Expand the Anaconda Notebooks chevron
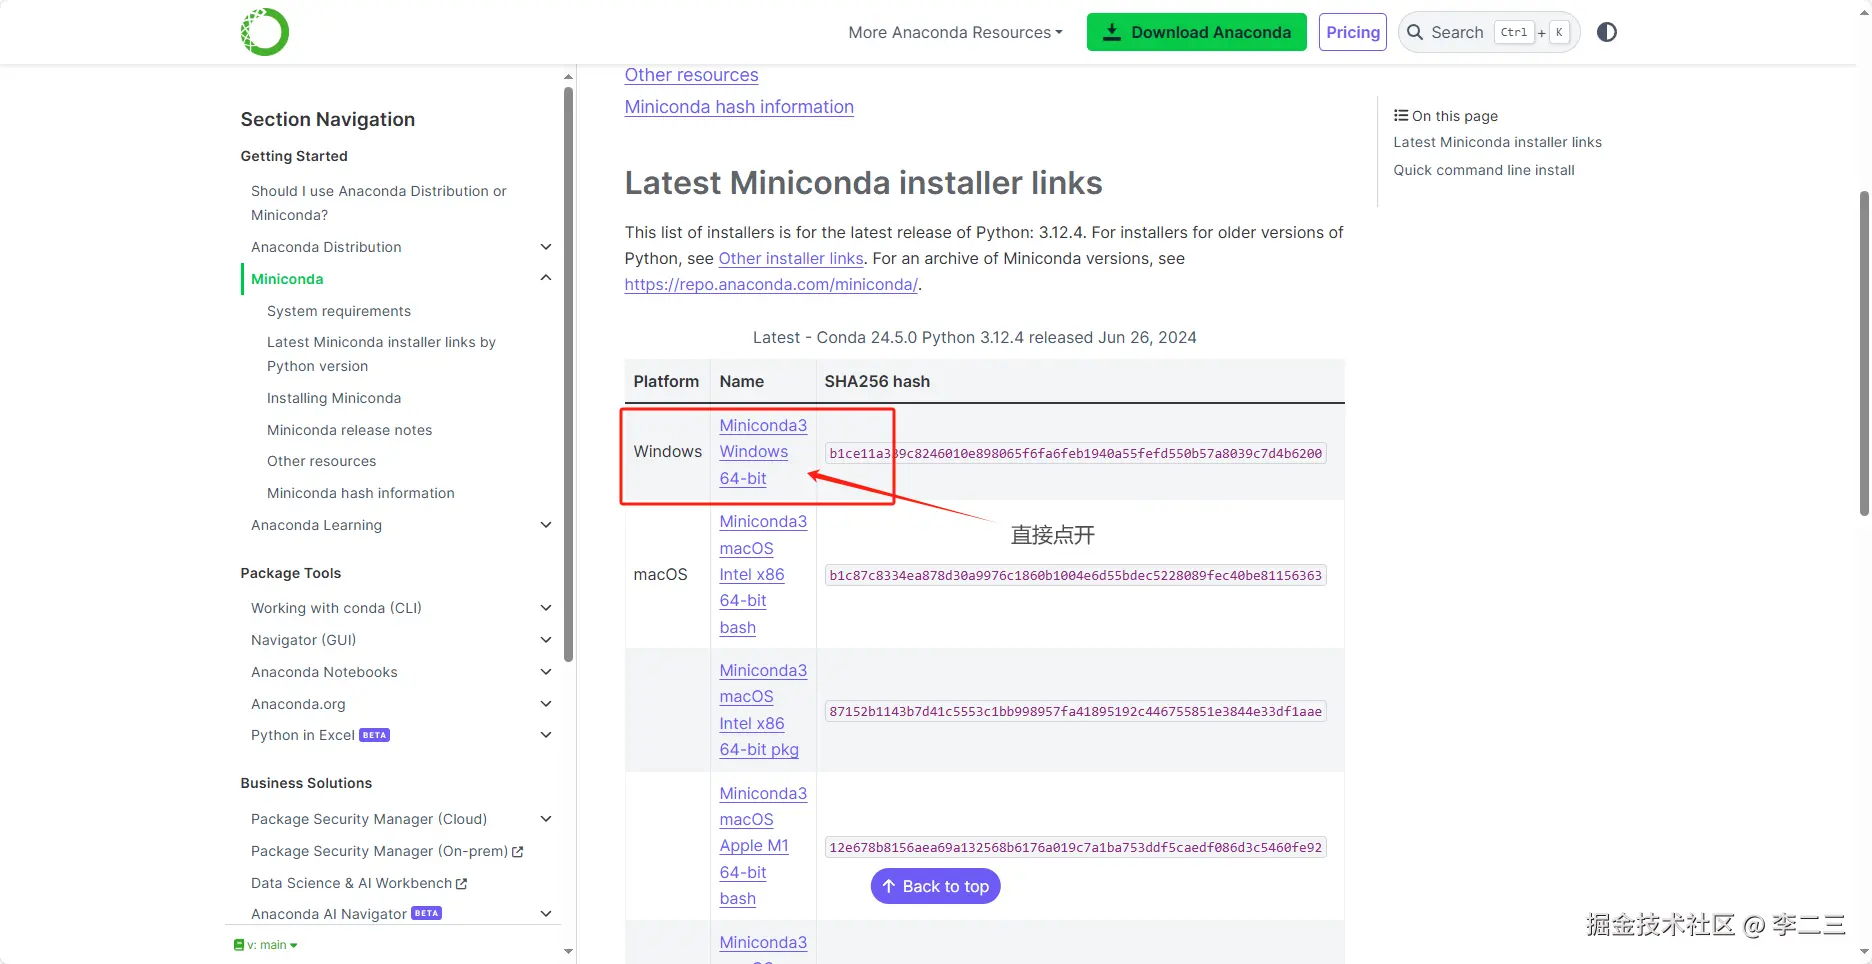The image size is (1872, 964). 546,672
